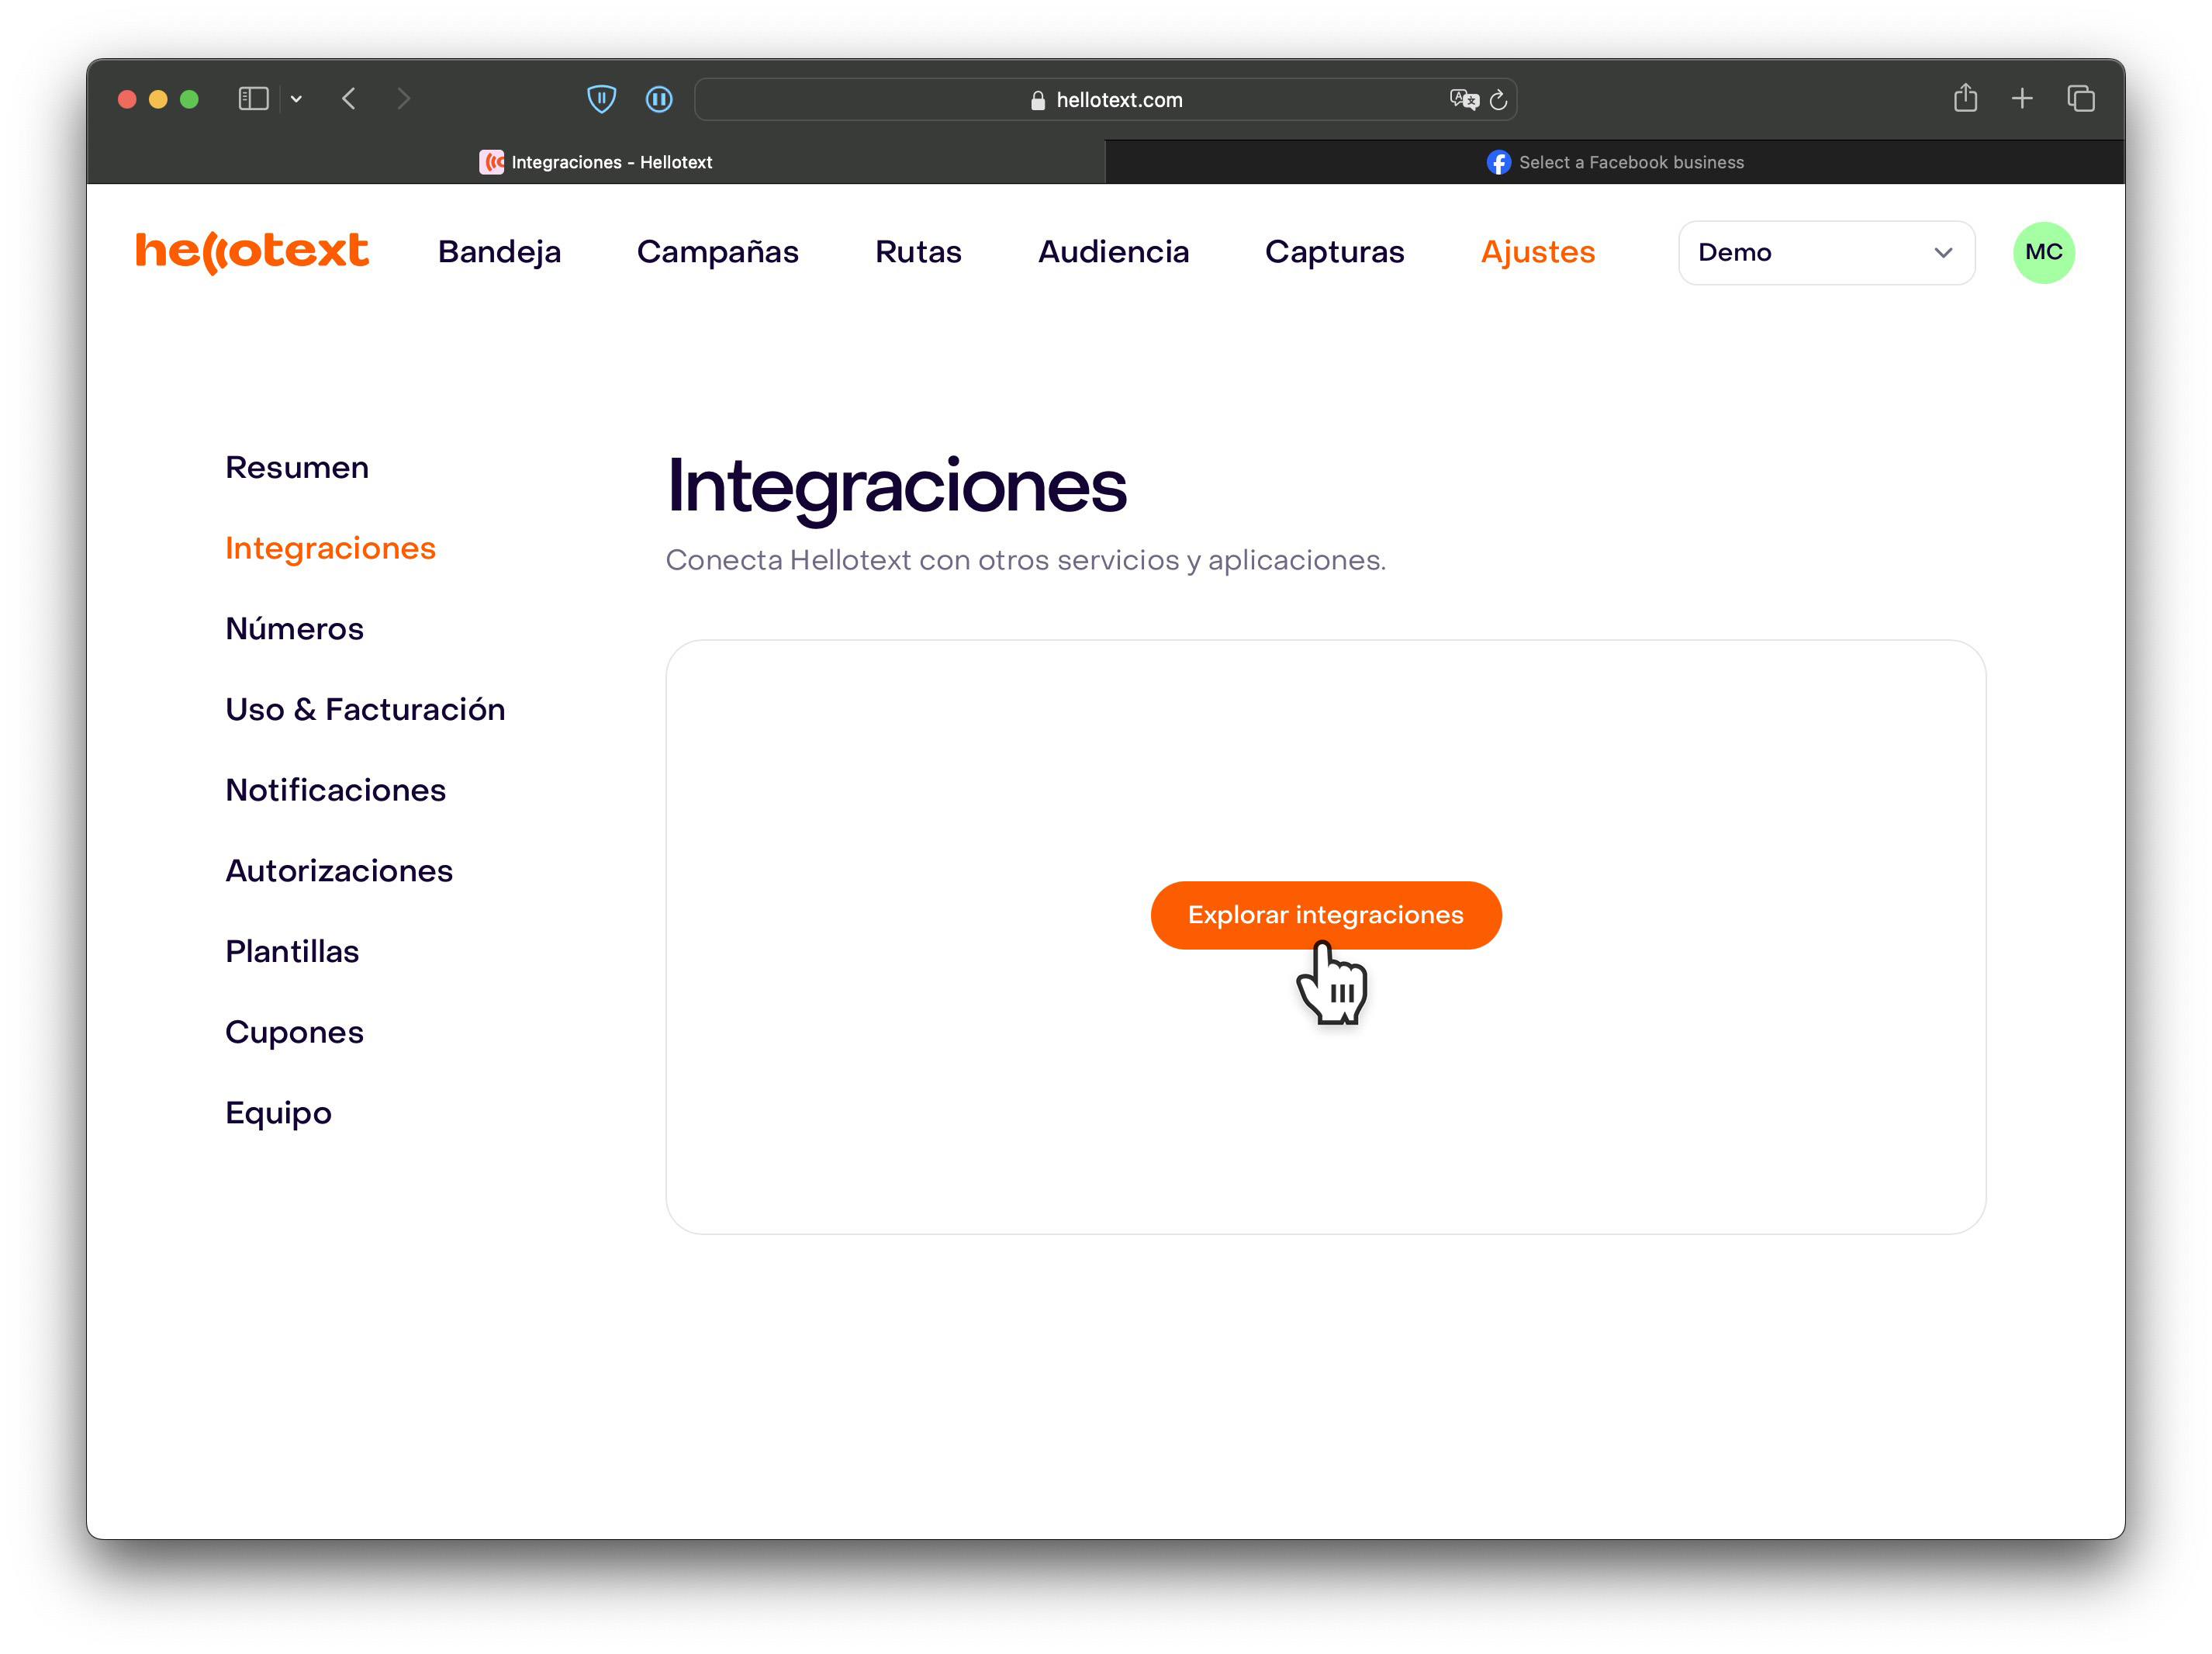
Task: Expand the Demo account dropdown
Action: [1826, 252]
